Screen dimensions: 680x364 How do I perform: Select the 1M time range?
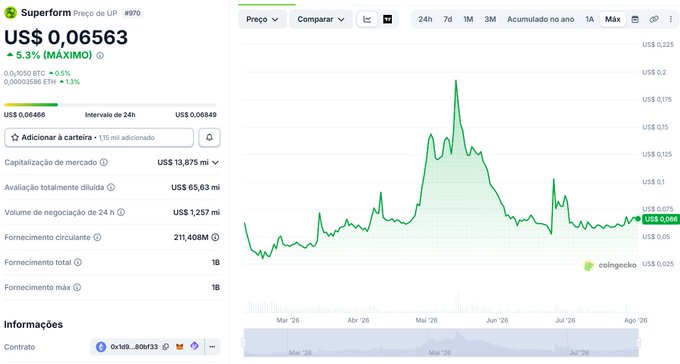pyautogui.click(x=468, y=19)
